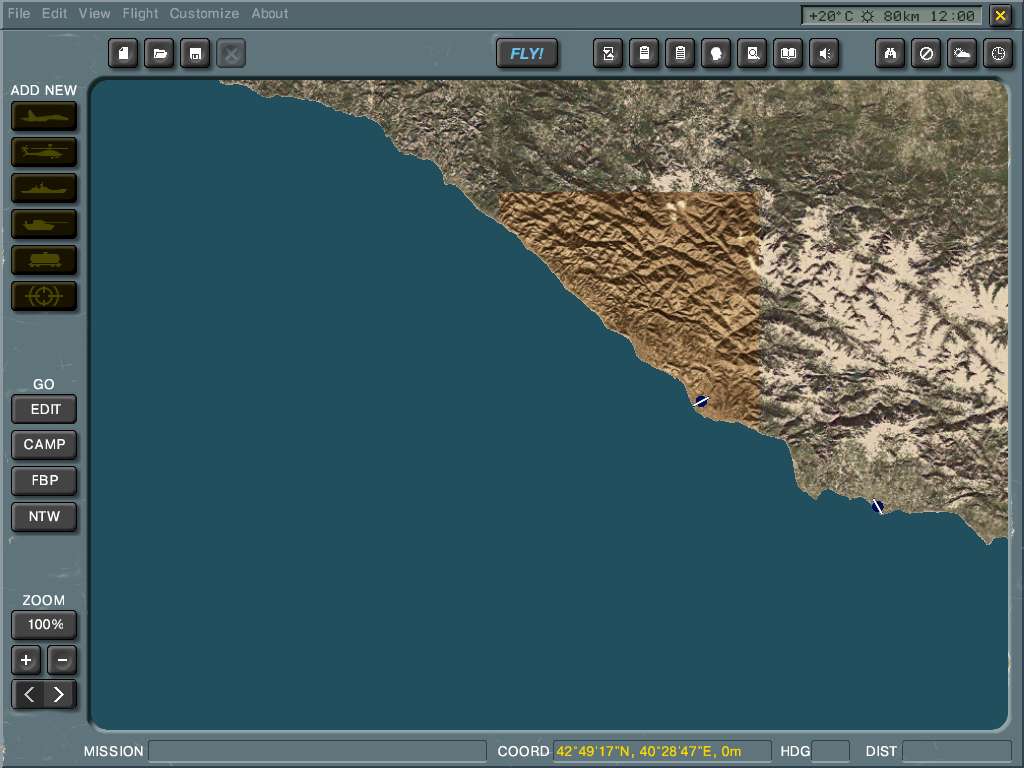The image size is (1024, 768).
Task: Click the right arrow navigation button
Action: [59, 694]
